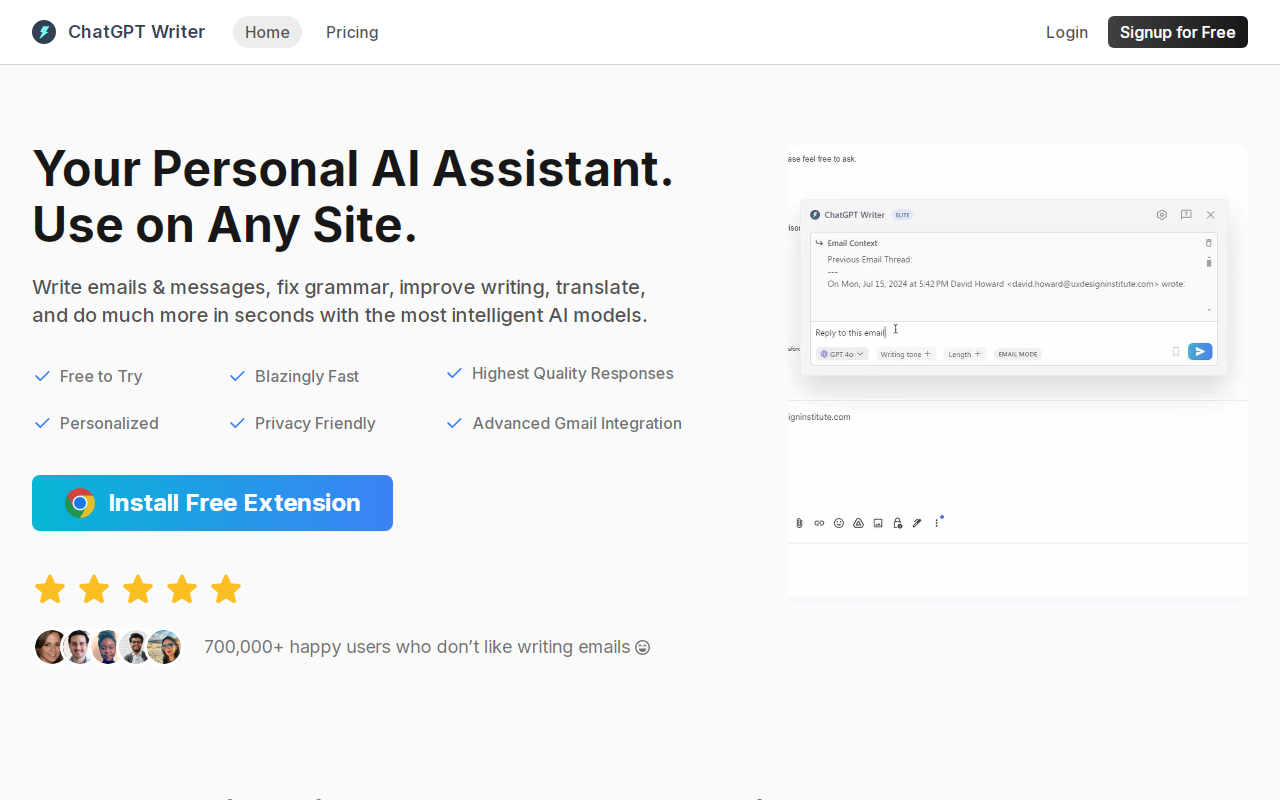Click the checkmark beside Advanced Gmail Integration

454,423
